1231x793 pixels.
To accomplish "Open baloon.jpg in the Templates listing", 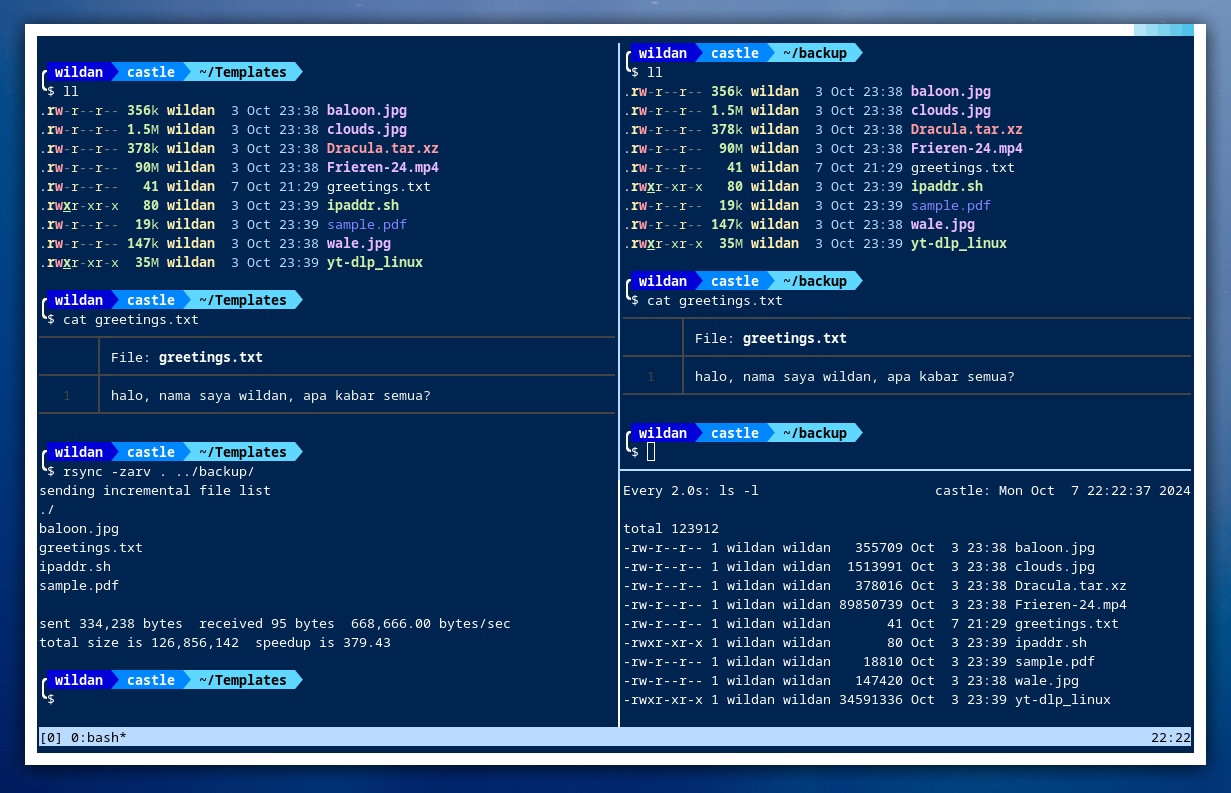I will click(x=366, y=110).
